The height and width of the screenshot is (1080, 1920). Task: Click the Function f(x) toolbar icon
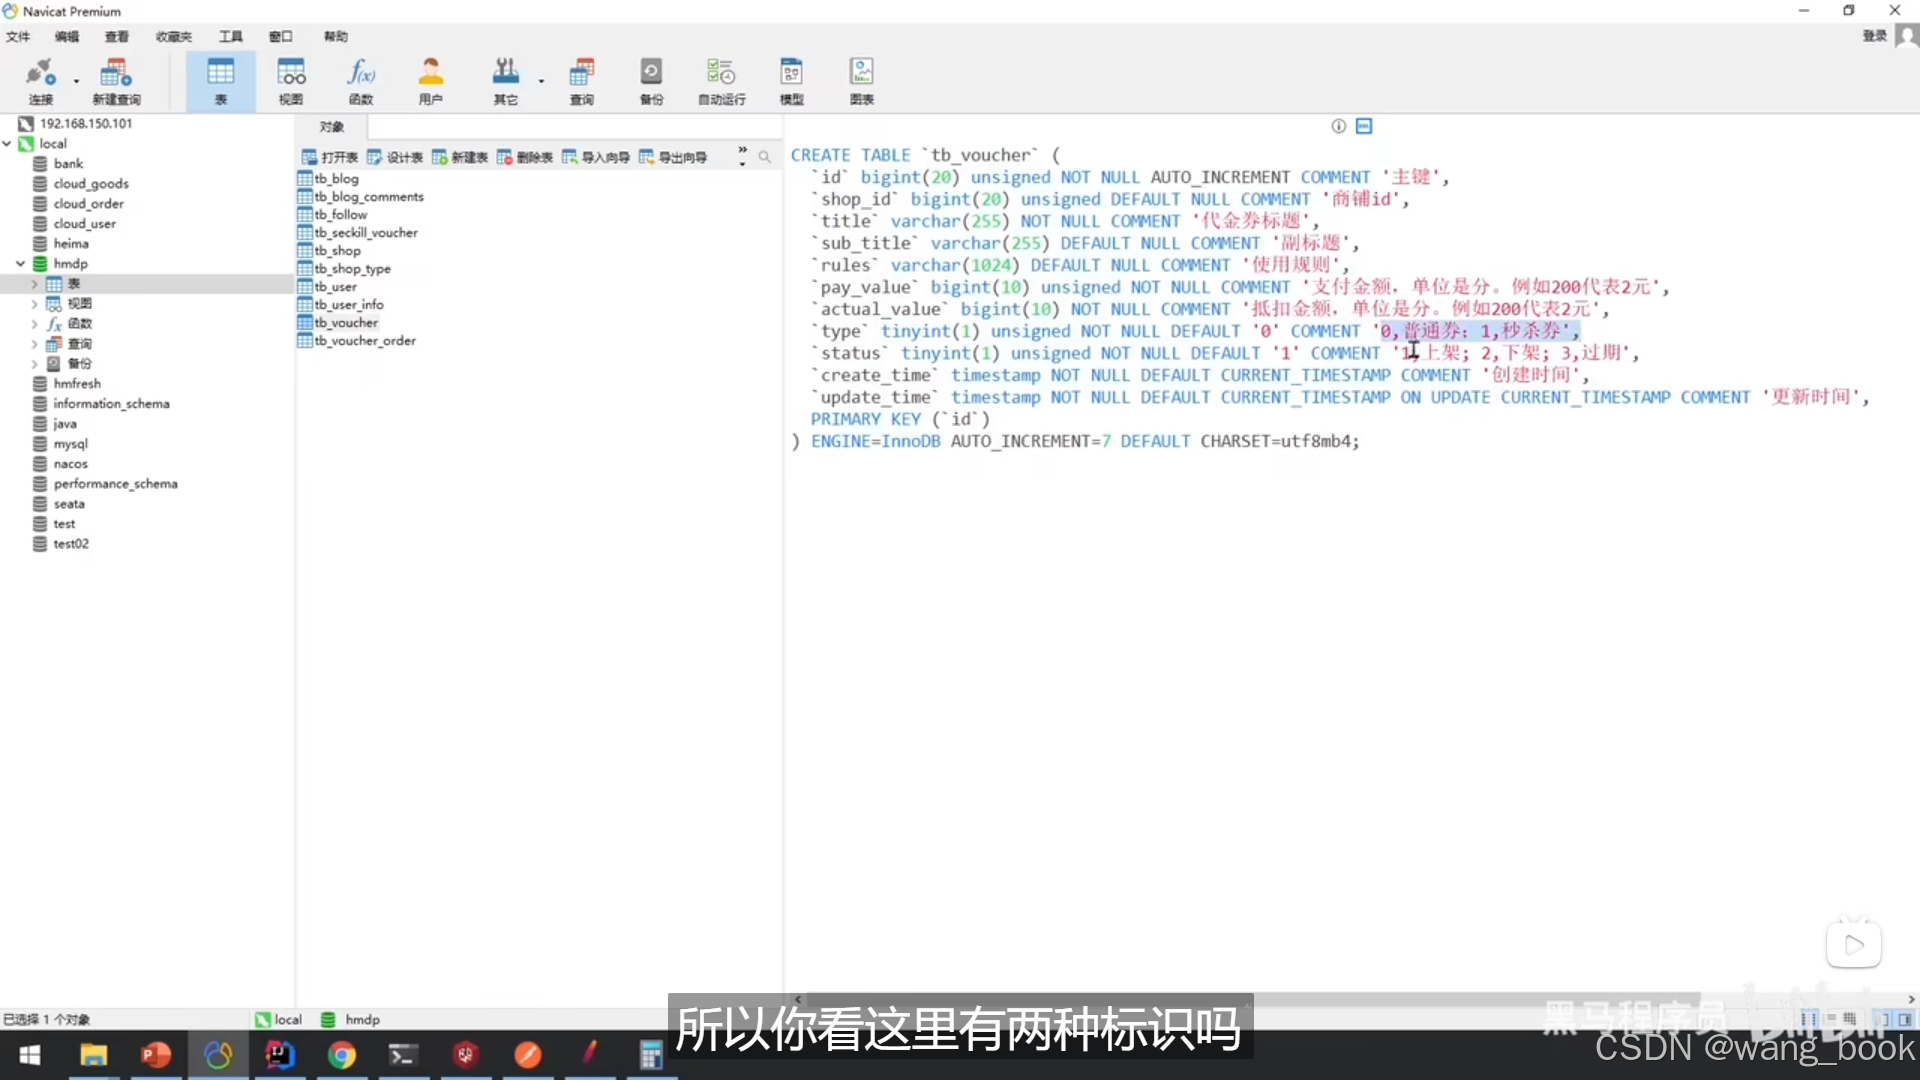click(x=360, y=80)
